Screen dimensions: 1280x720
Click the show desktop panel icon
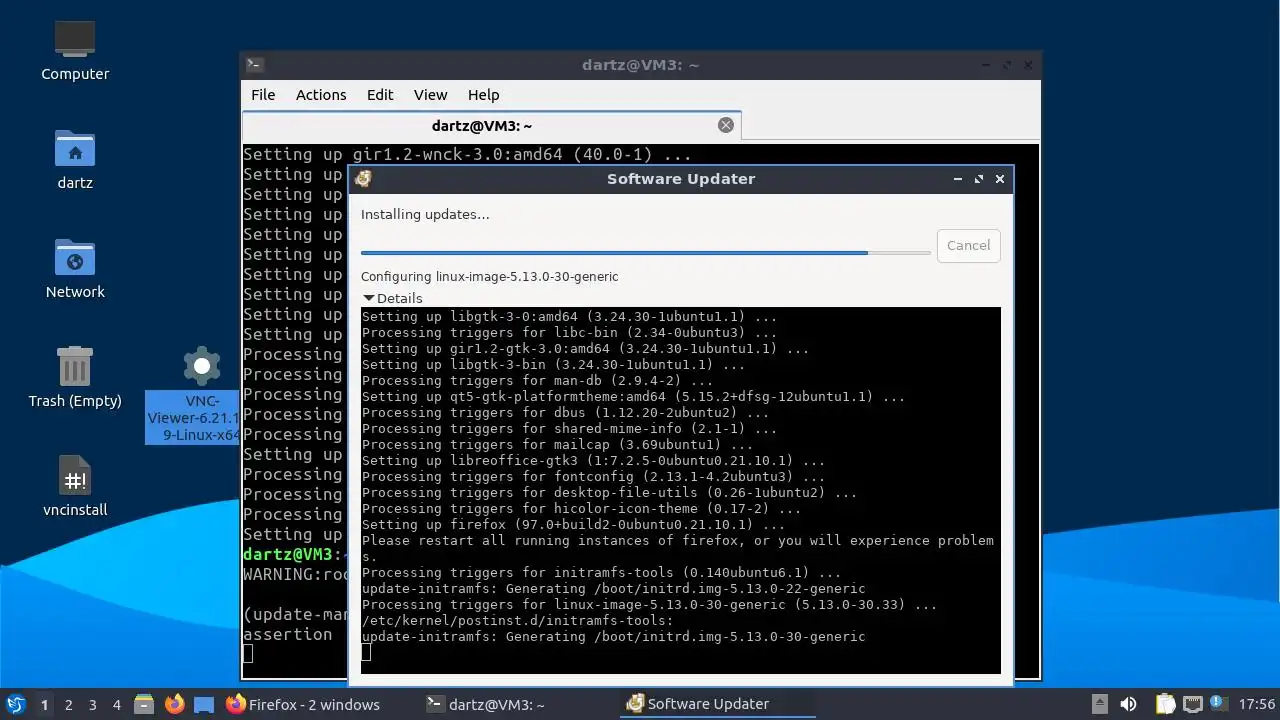[204, 705]
